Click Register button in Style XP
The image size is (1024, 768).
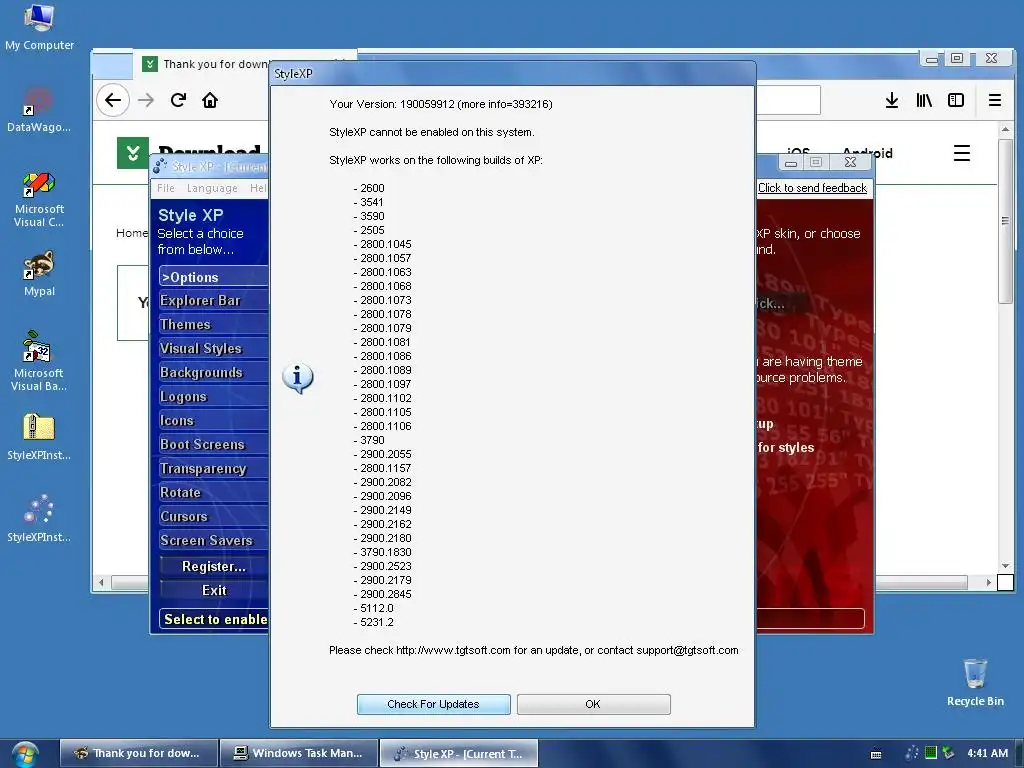click(x=214, y=566)
